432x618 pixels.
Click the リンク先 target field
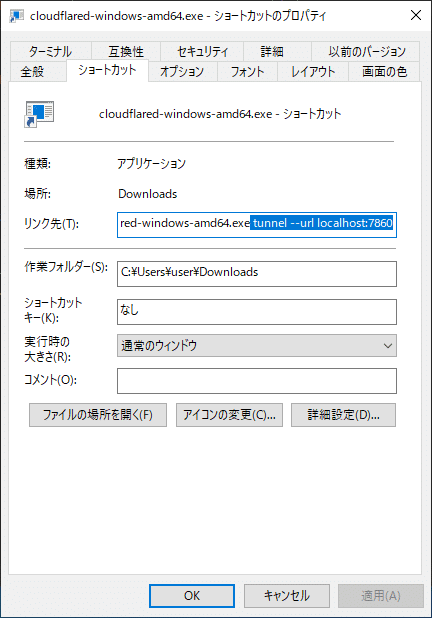click(x=257, y=225)
